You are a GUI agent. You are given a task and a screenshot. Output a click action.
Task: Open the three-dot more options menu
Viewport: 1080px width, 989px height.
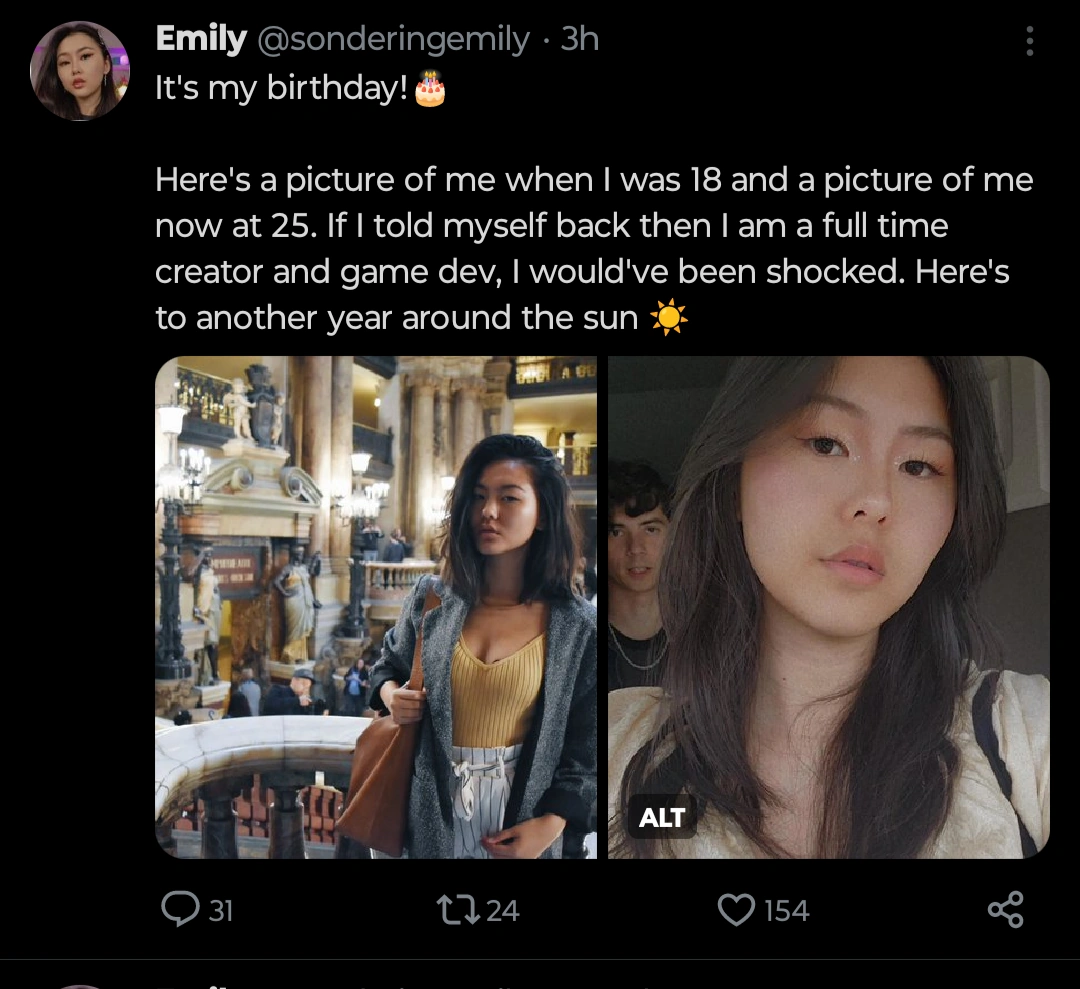tap(1029, 41)
